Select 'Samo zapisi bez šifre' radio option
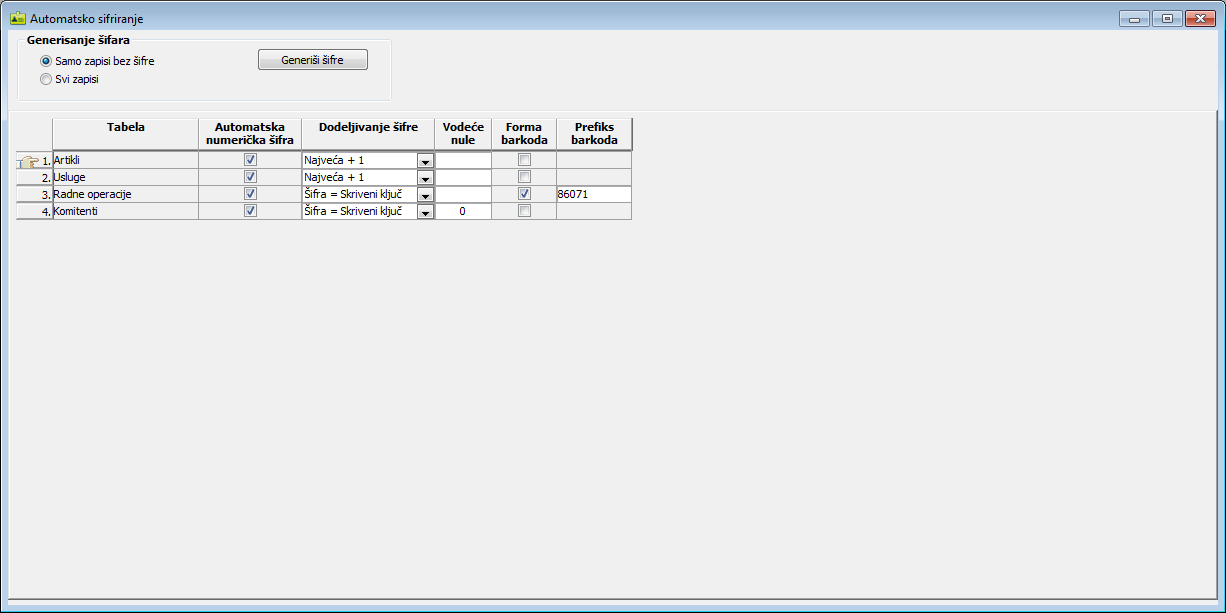 tap(45, 61)
